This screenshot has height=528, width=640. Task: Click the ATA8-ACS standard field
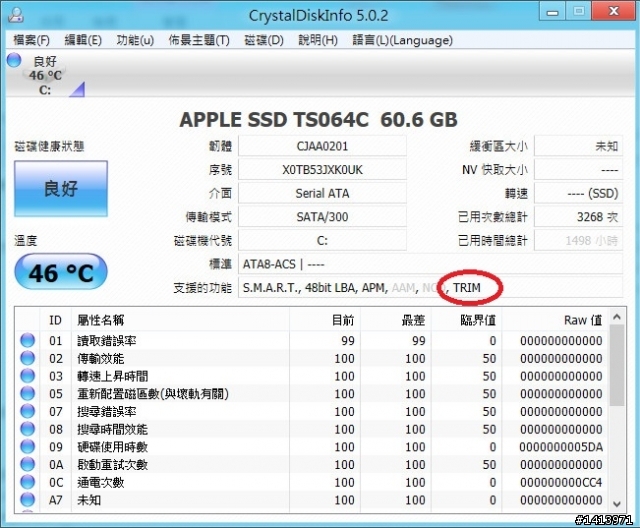tap(430, 264)
